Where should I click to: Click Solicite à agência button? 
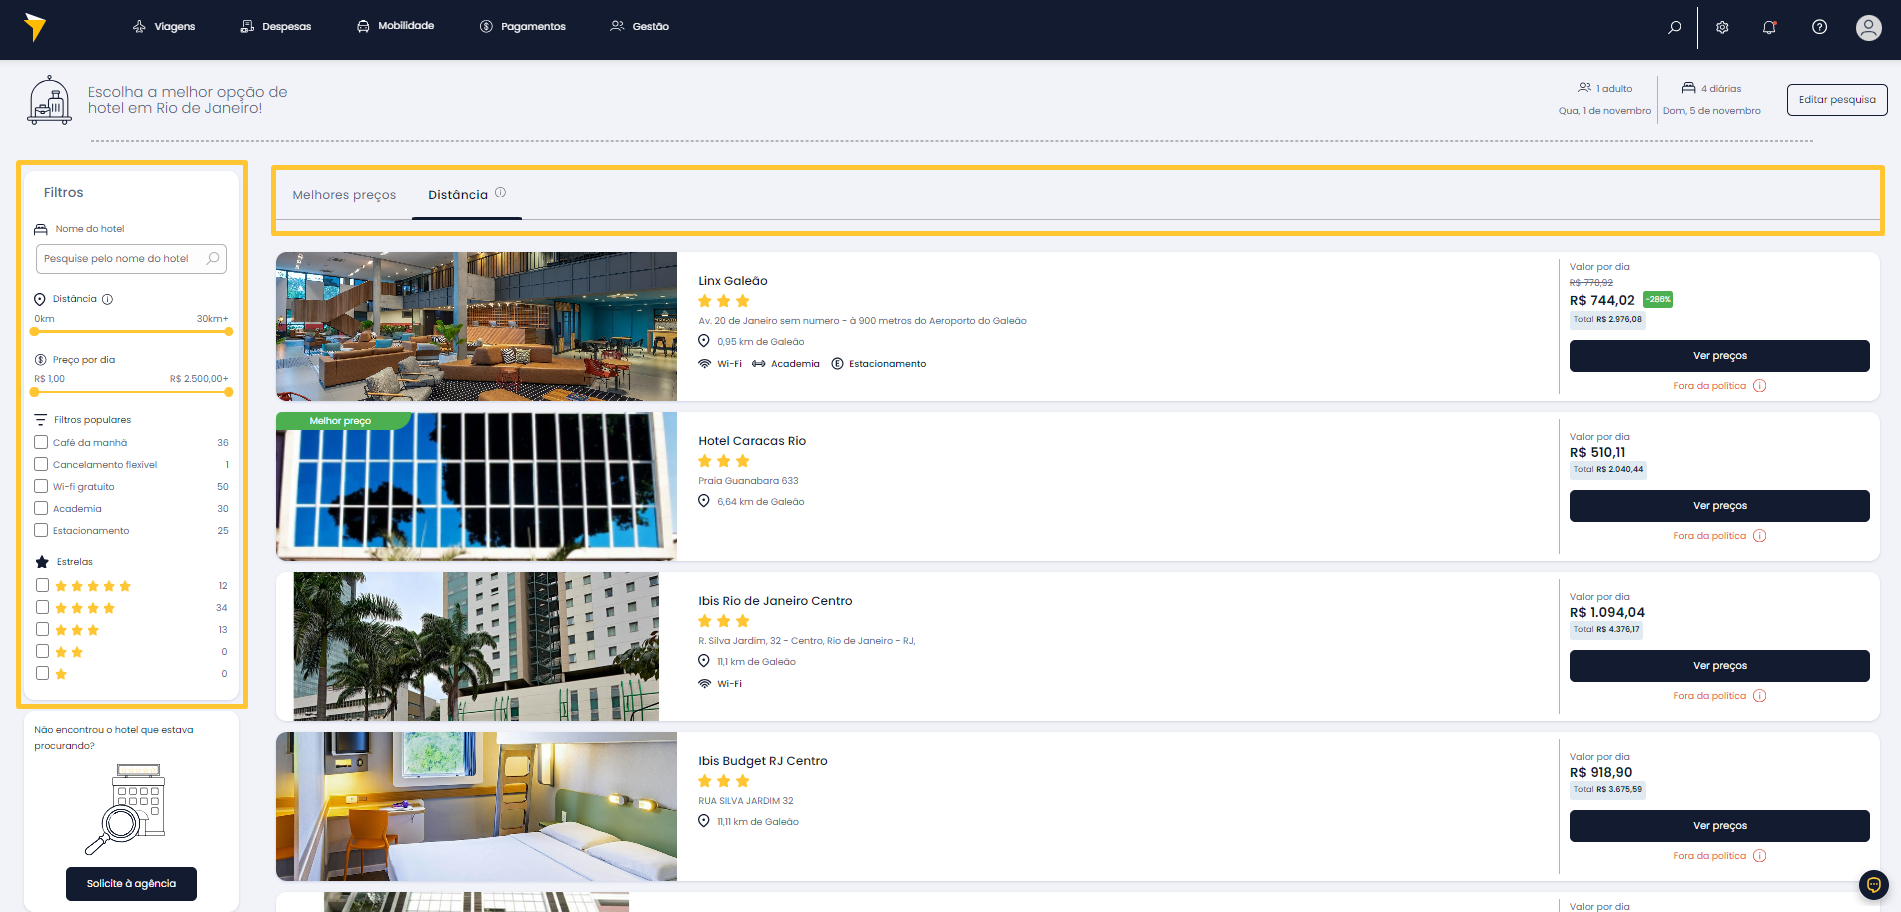(131, 884)
